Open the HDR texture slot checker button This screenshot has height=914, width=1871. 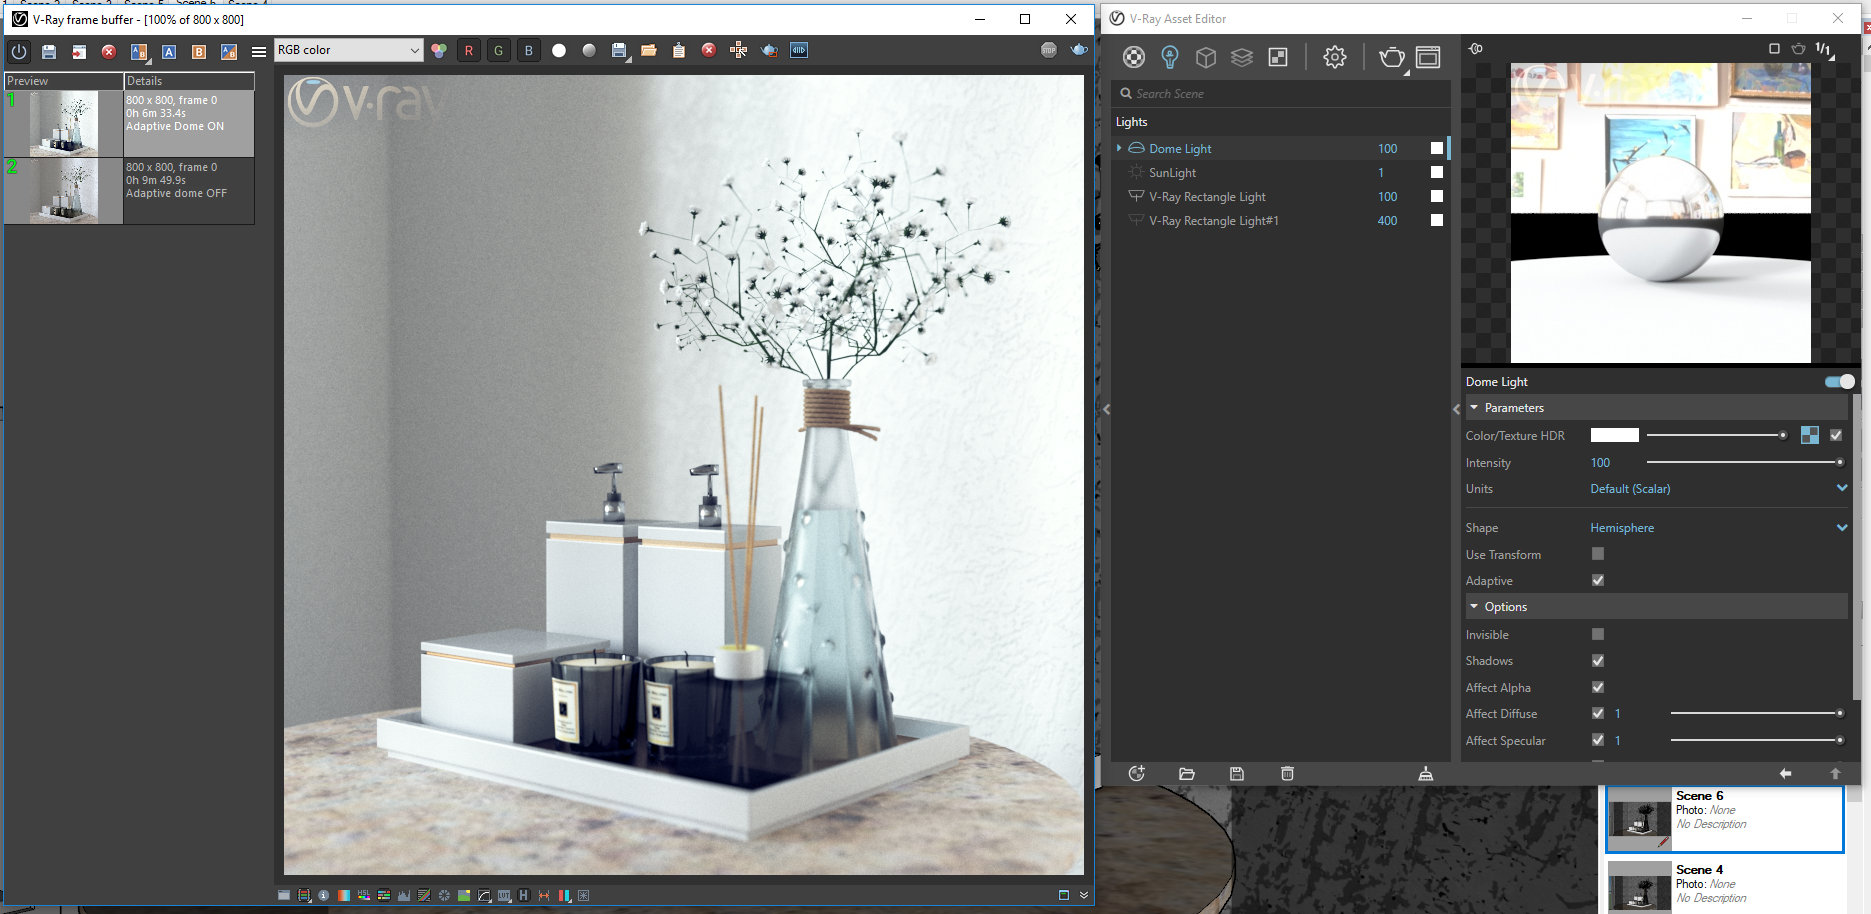point(1810,435)
